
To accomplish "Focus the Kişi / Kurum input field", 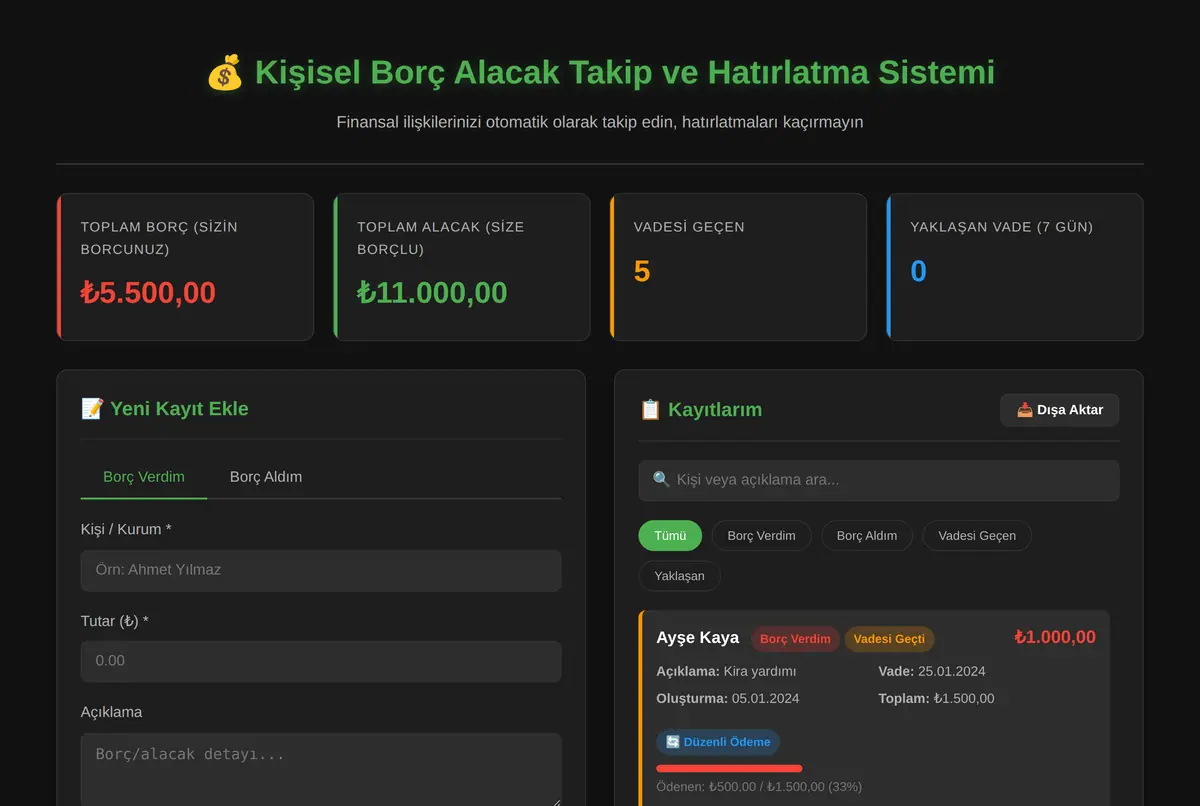I will (321, 570).
